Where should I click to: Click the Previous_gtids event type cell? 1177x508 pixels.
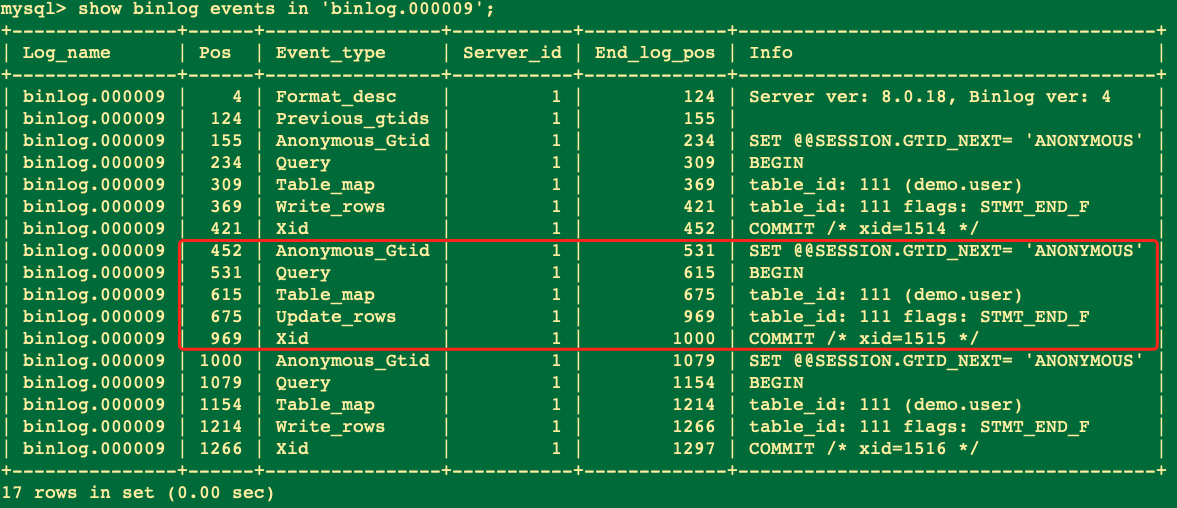click(x=352, y=119)
